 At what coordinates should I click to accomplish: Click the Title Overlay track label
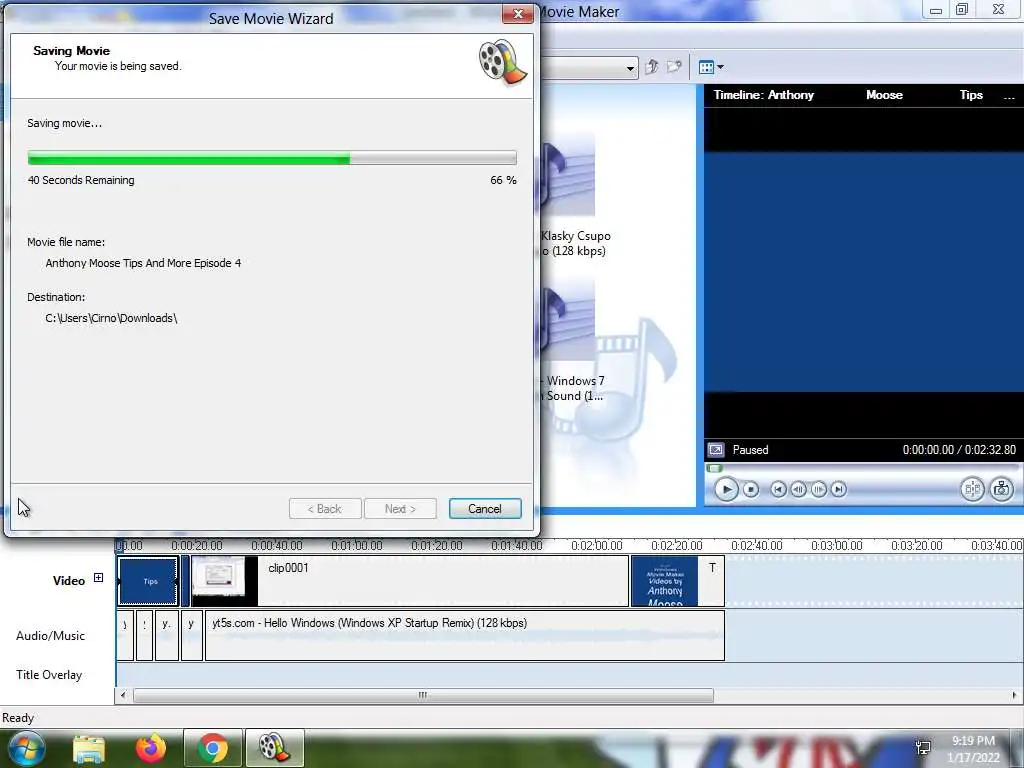coord(49,675)
